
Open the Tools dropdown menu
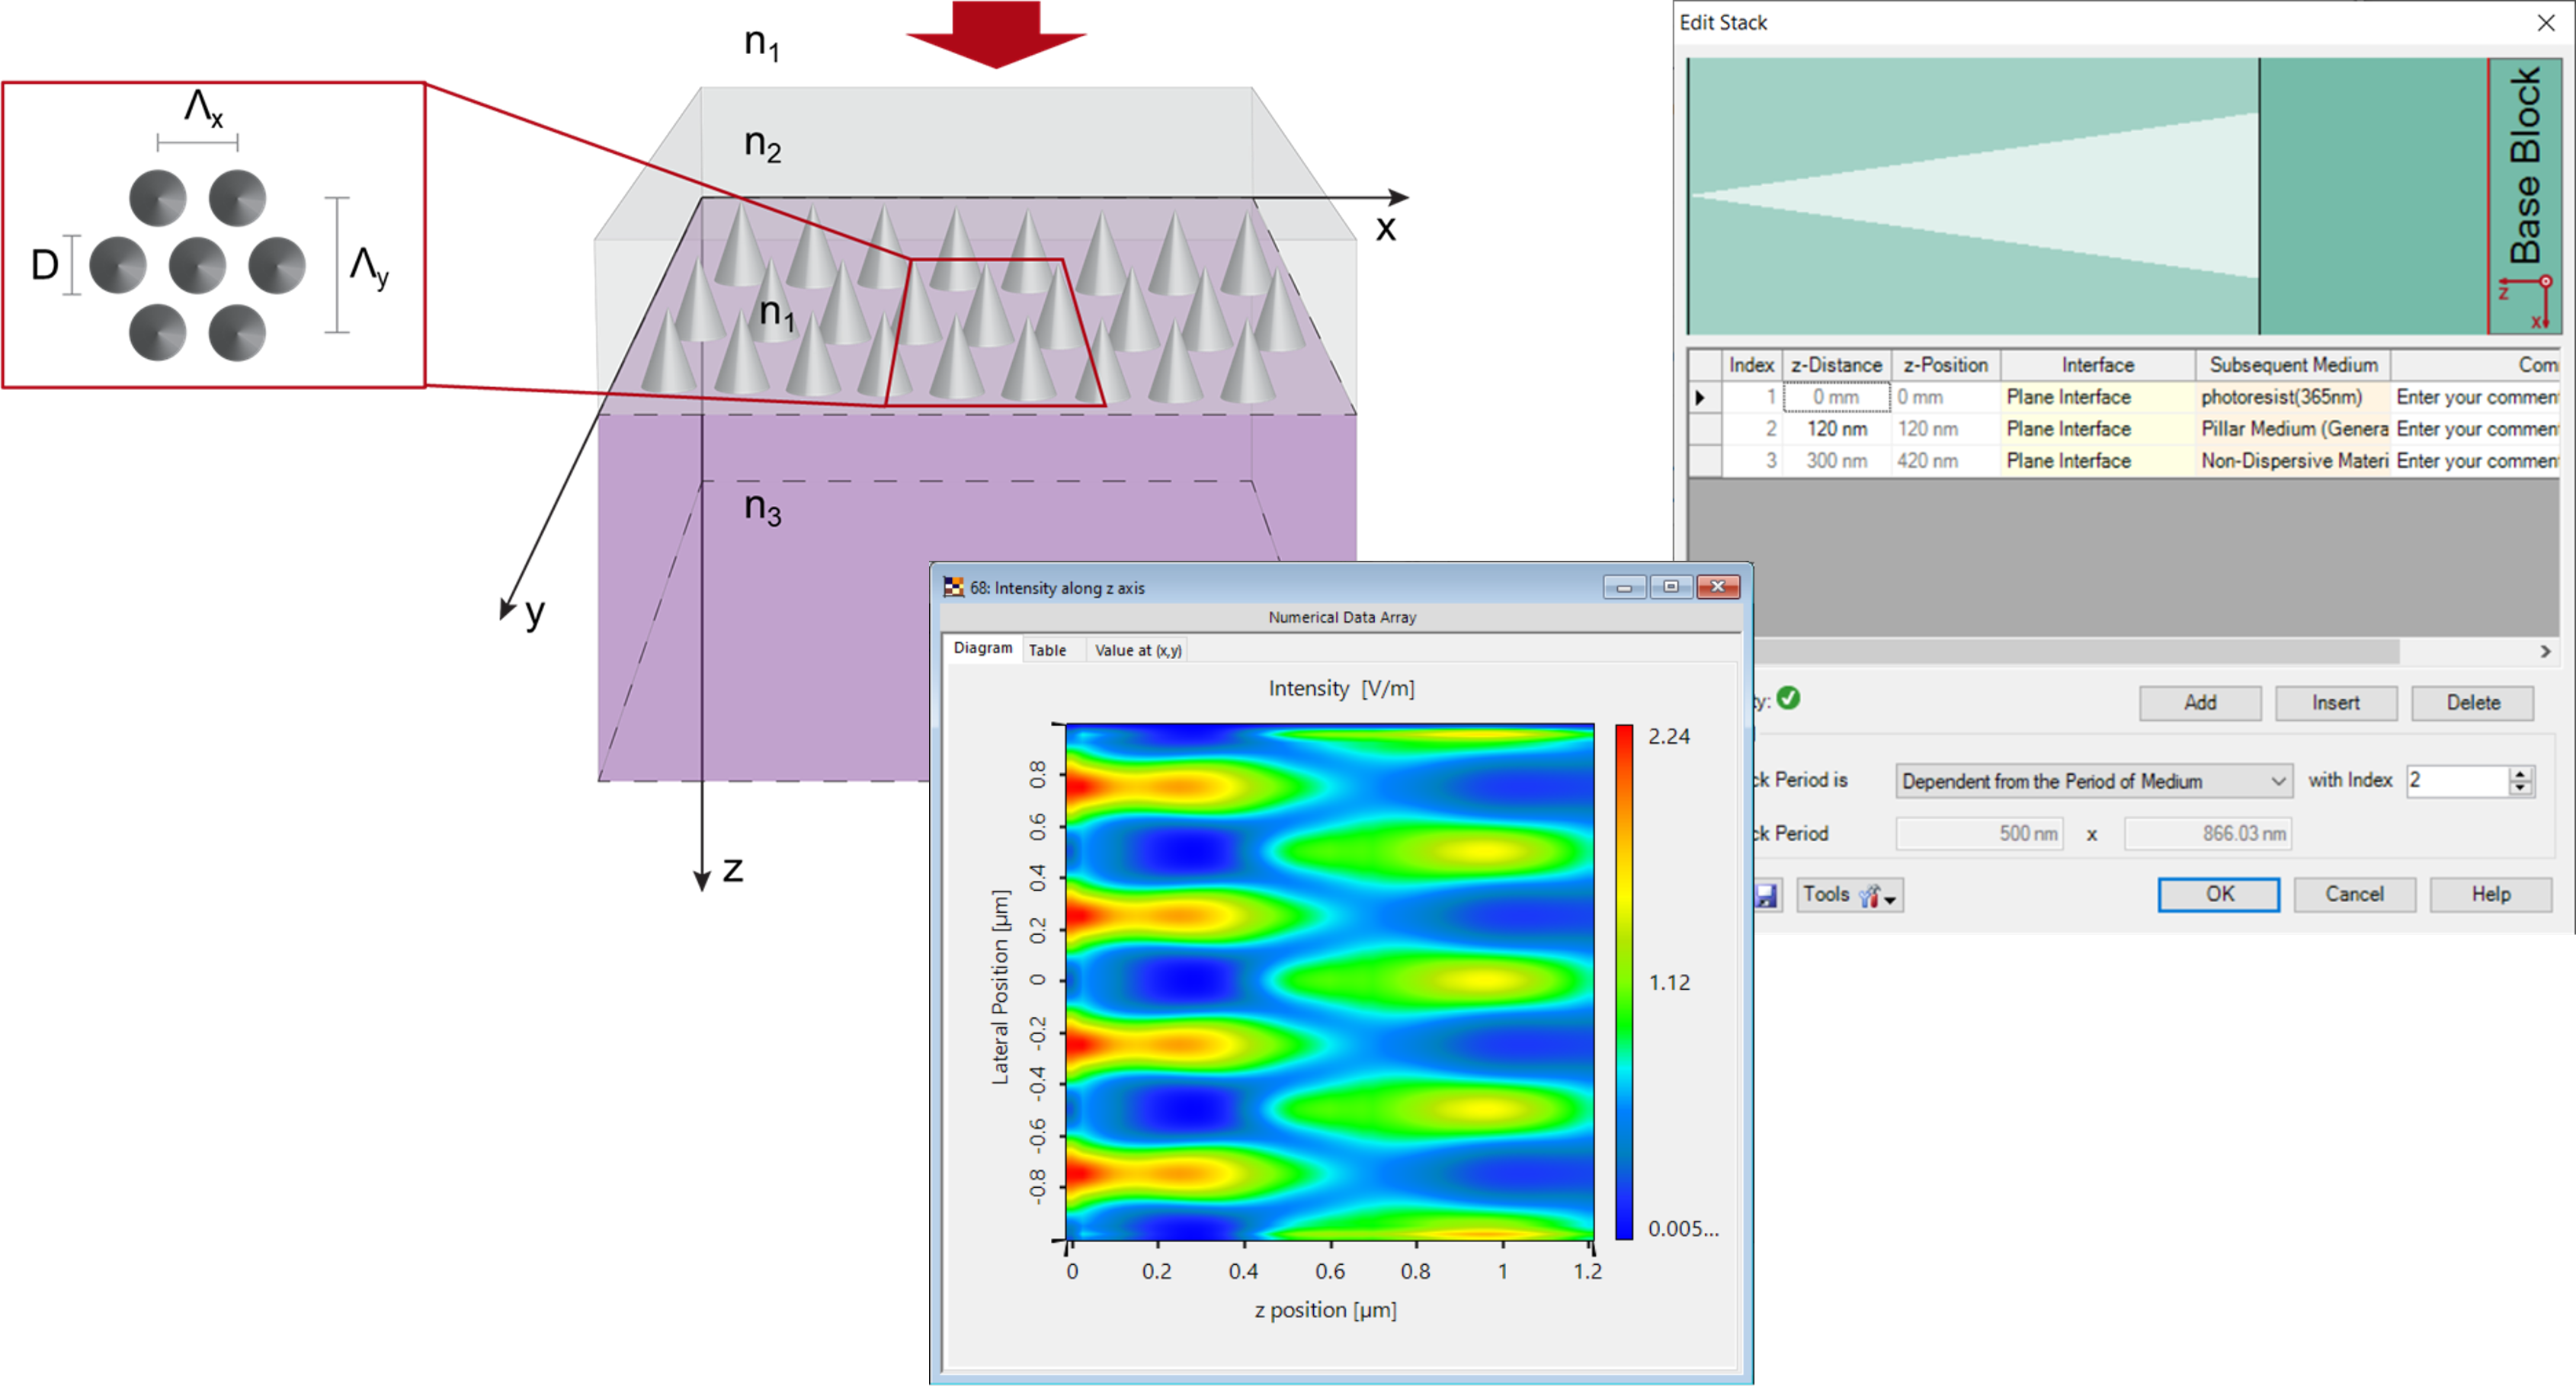pos(1850,895)
